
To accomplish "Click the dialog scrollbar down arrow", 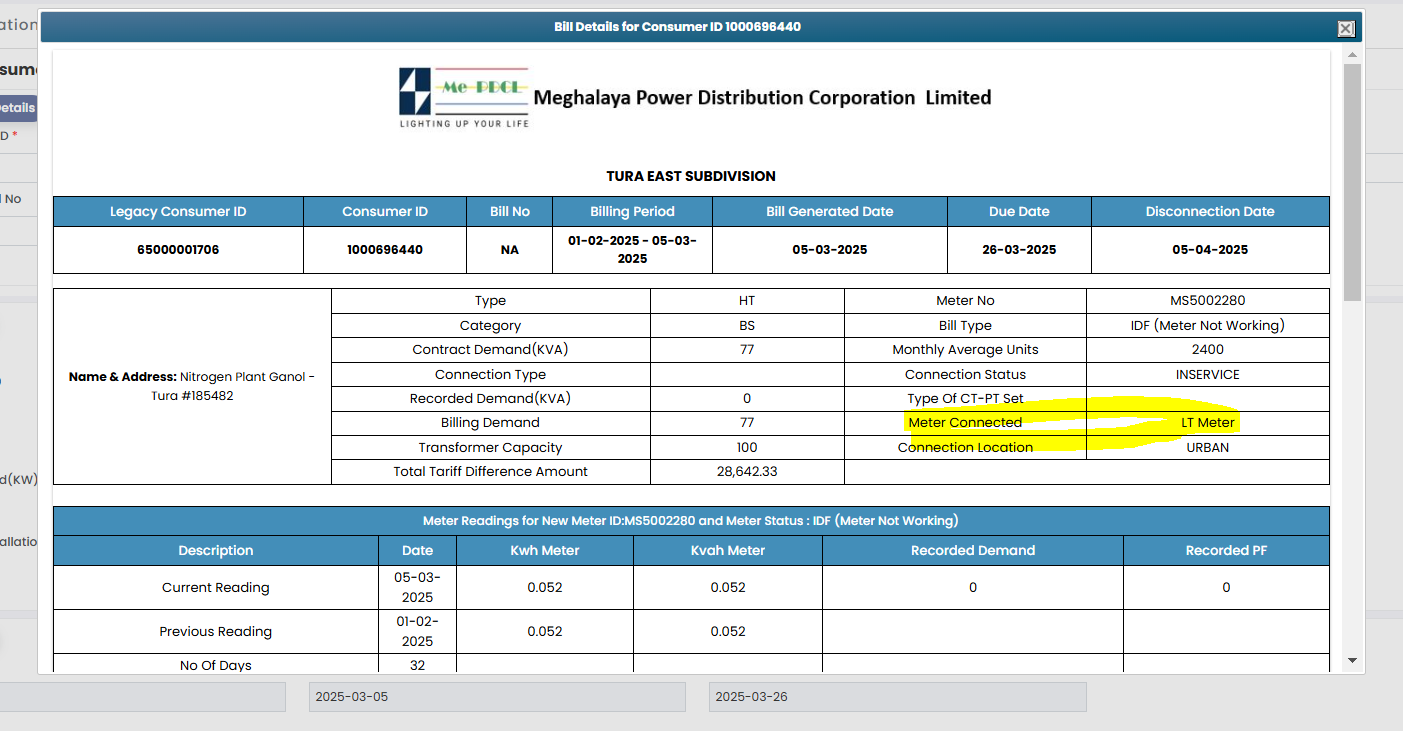I will tap(1352, 660).
